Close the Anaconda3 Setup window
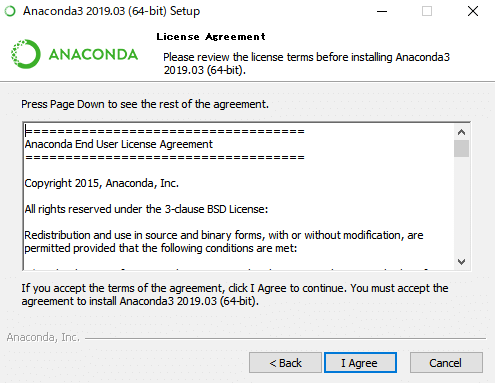 pos(473,11)
